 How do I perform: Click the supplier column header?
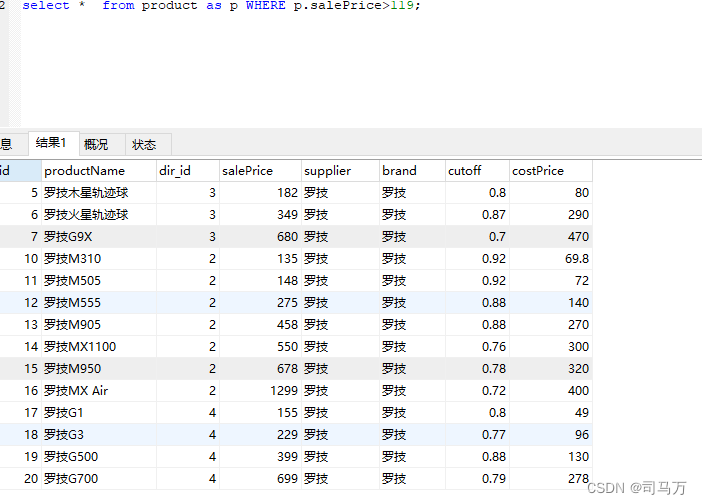point(340,171)
